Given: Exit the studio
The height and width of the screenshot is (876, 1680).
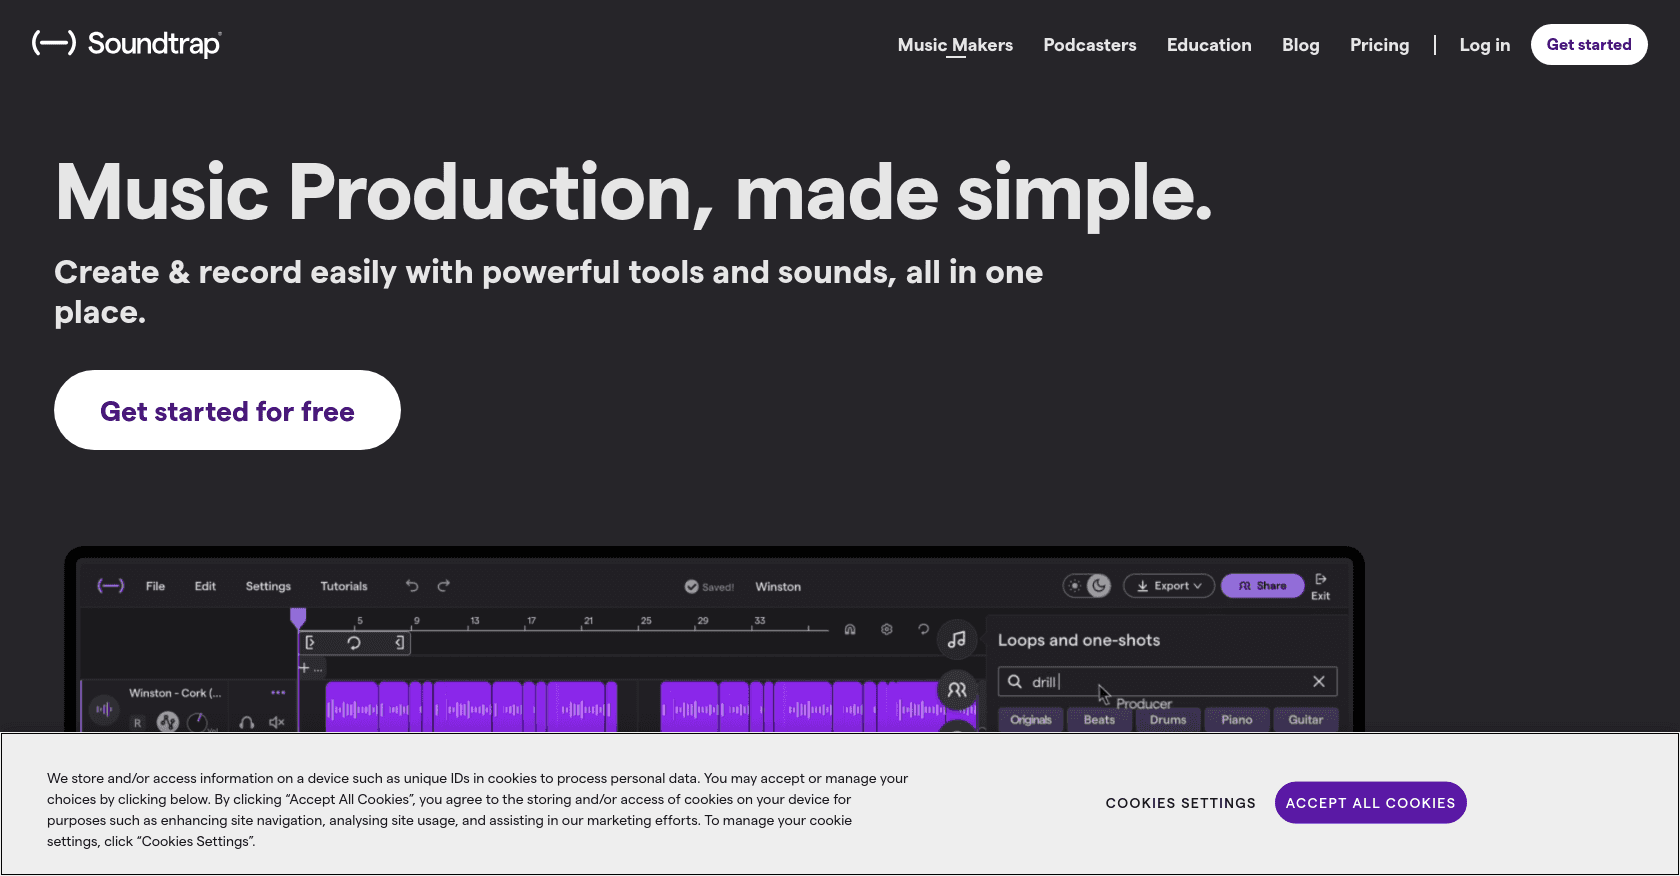Looking at the screenshot, I should (x=1321, y=587).
